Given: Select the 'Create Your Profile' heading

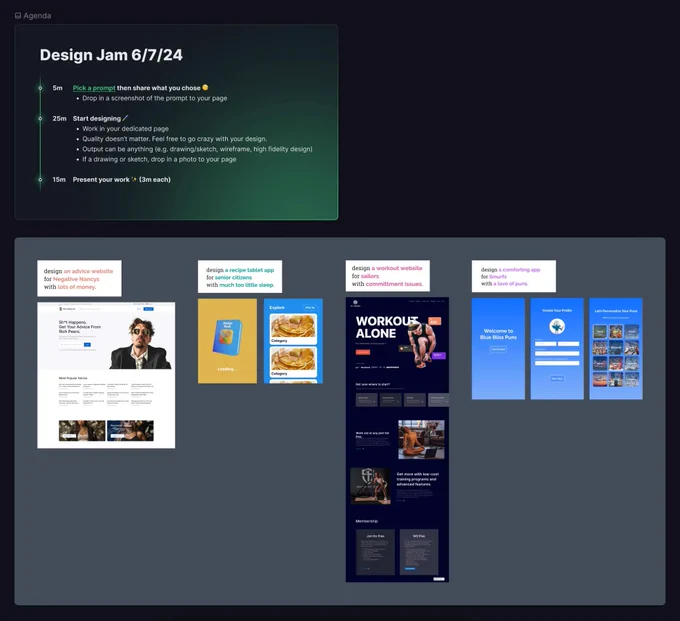Looking at the screenshot, I should (x=557, y=310).
